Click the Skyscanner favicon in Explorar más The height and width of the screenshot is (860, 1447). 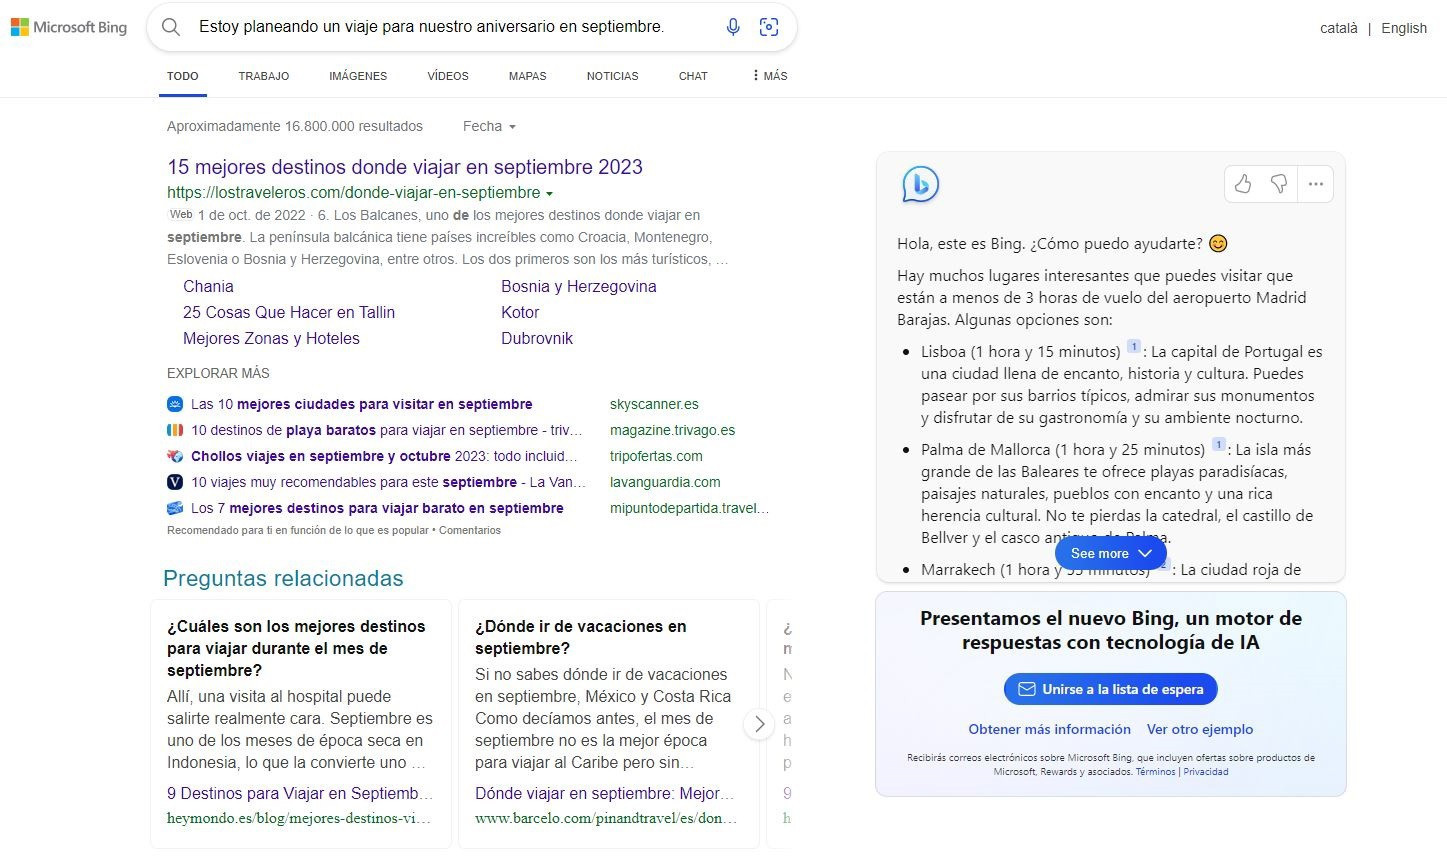(x=175, y=404)
